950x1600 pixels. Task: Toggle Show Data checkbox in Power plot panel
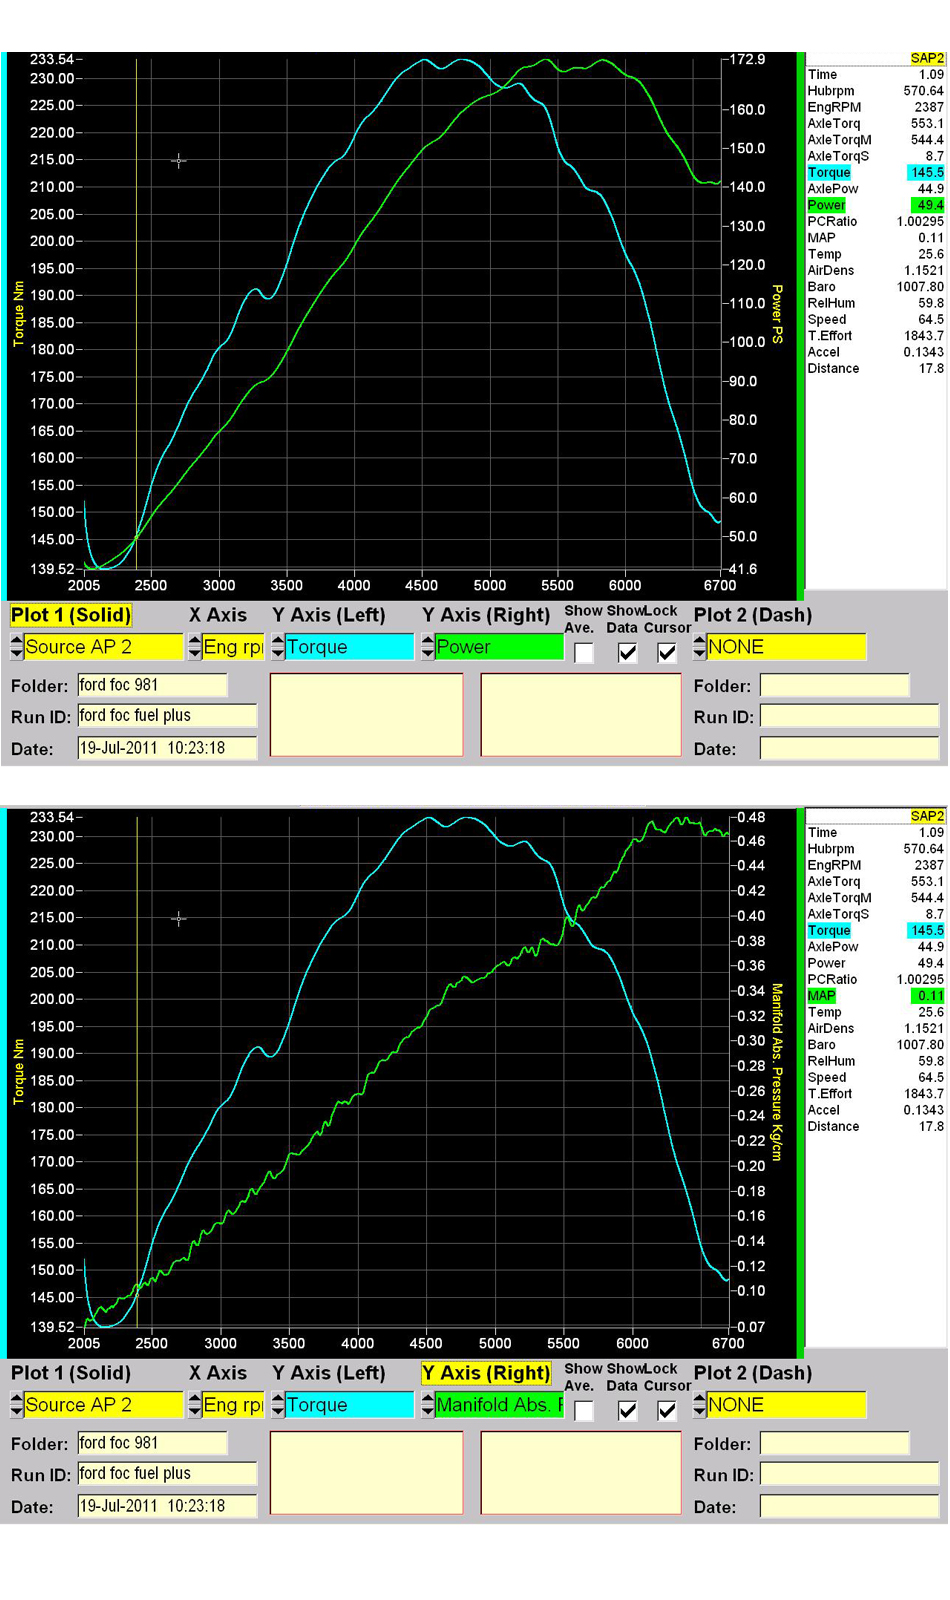(x=627, y=653)
